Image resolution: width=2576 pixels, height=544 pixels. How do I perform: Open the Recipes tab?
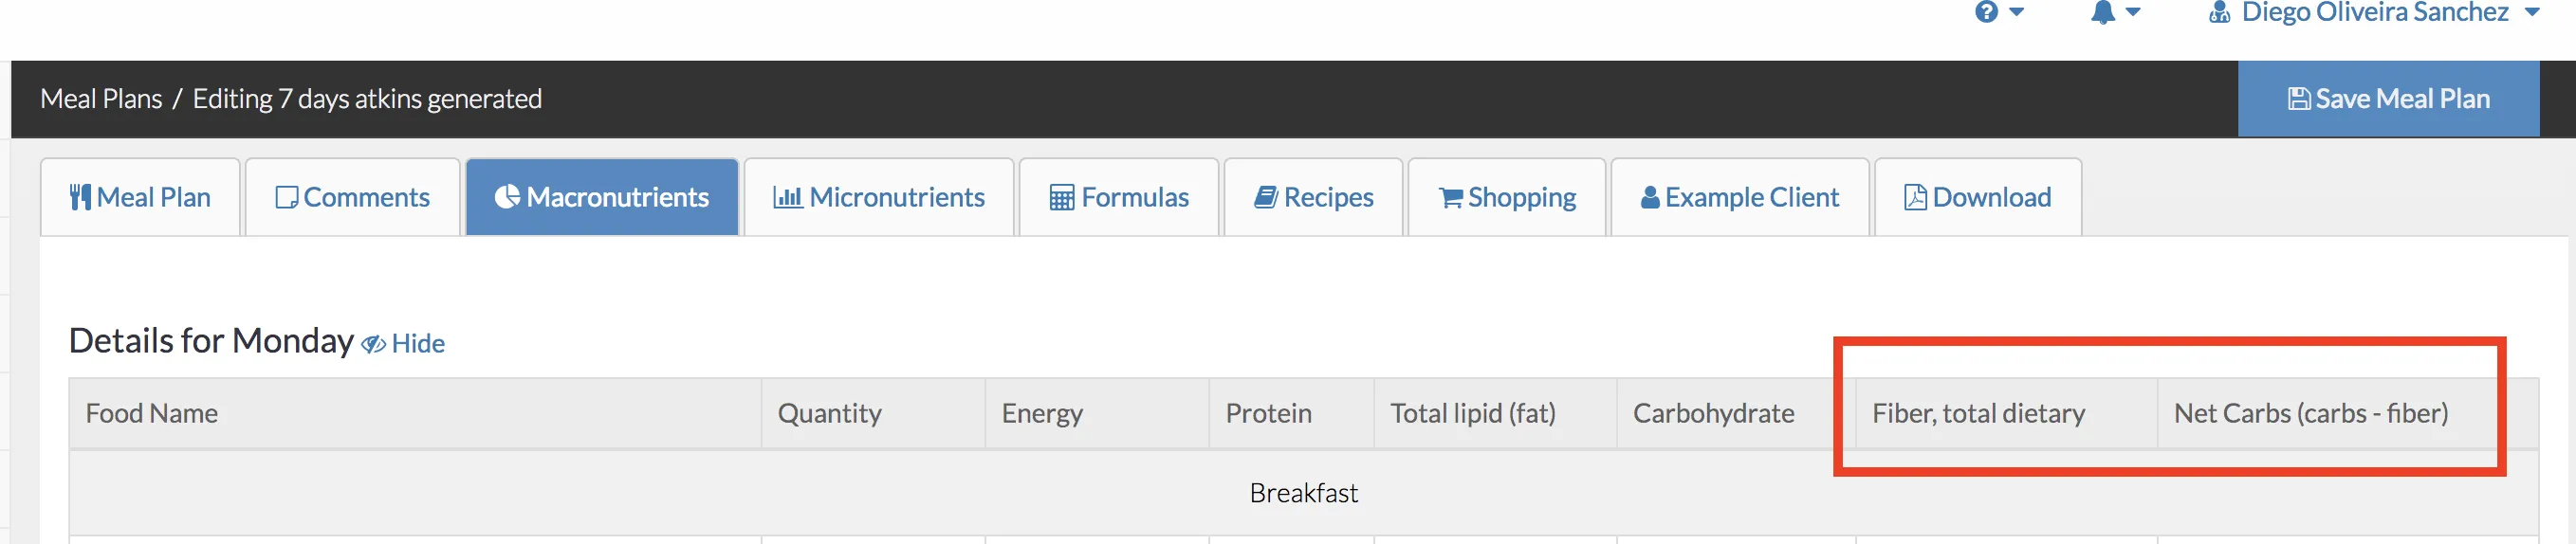pyautogui.click(x=1314, y=197)
